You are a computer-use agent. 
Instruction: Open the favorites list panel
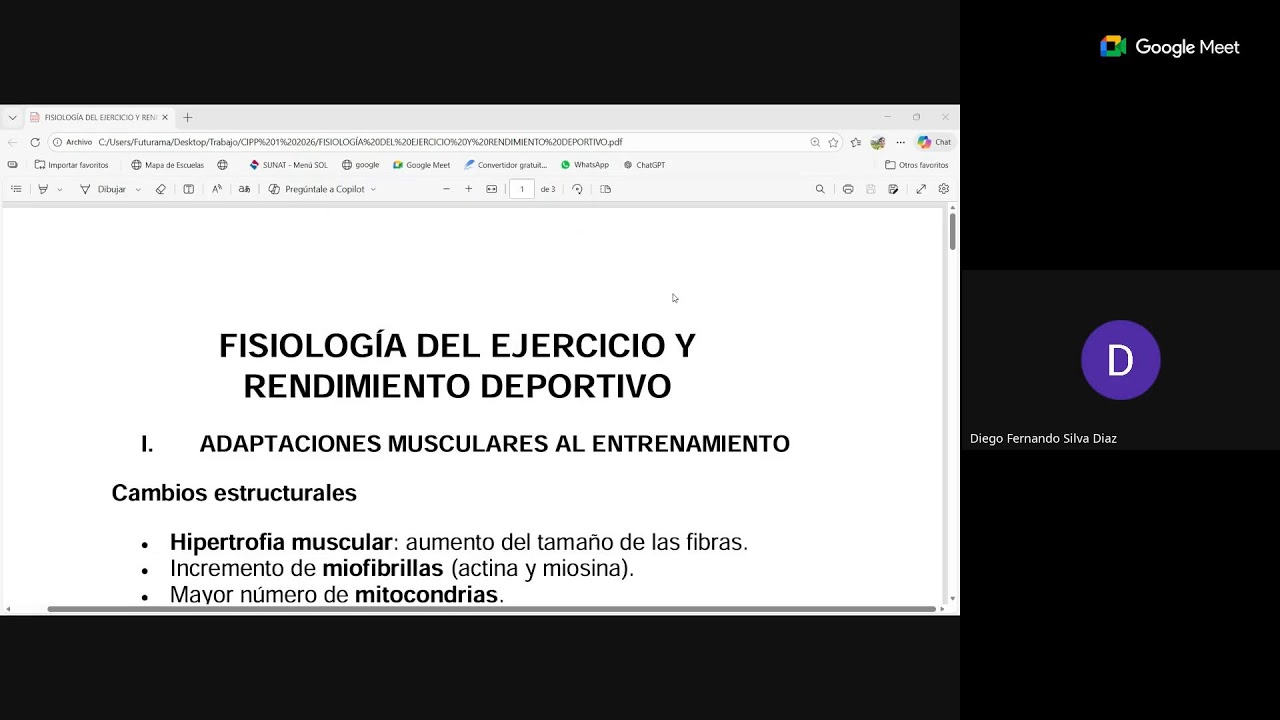(x=856, y=142)
